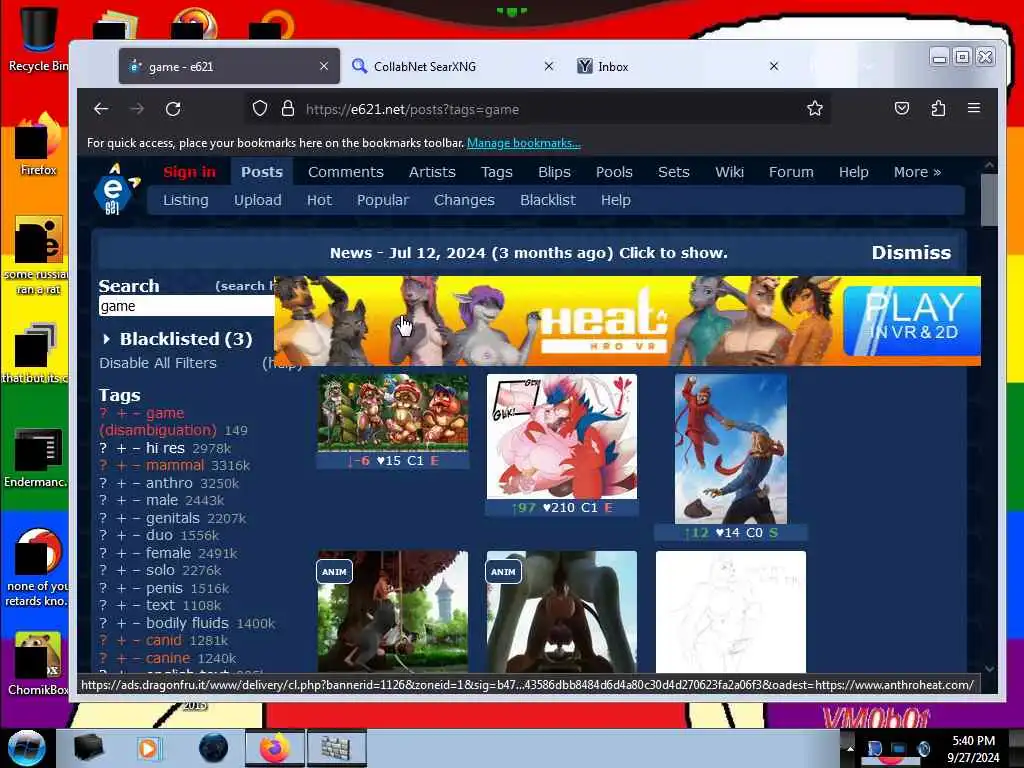Go back using browser back arrow
The height and width of the screenshot is (768, 1024).
101,109
